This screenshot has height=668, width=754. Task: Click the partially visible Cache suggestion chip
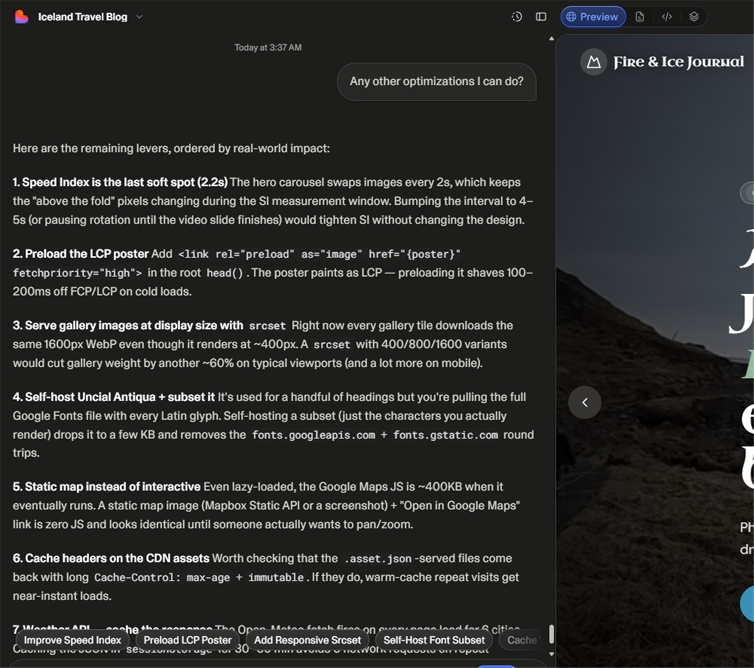pos(521,640)
